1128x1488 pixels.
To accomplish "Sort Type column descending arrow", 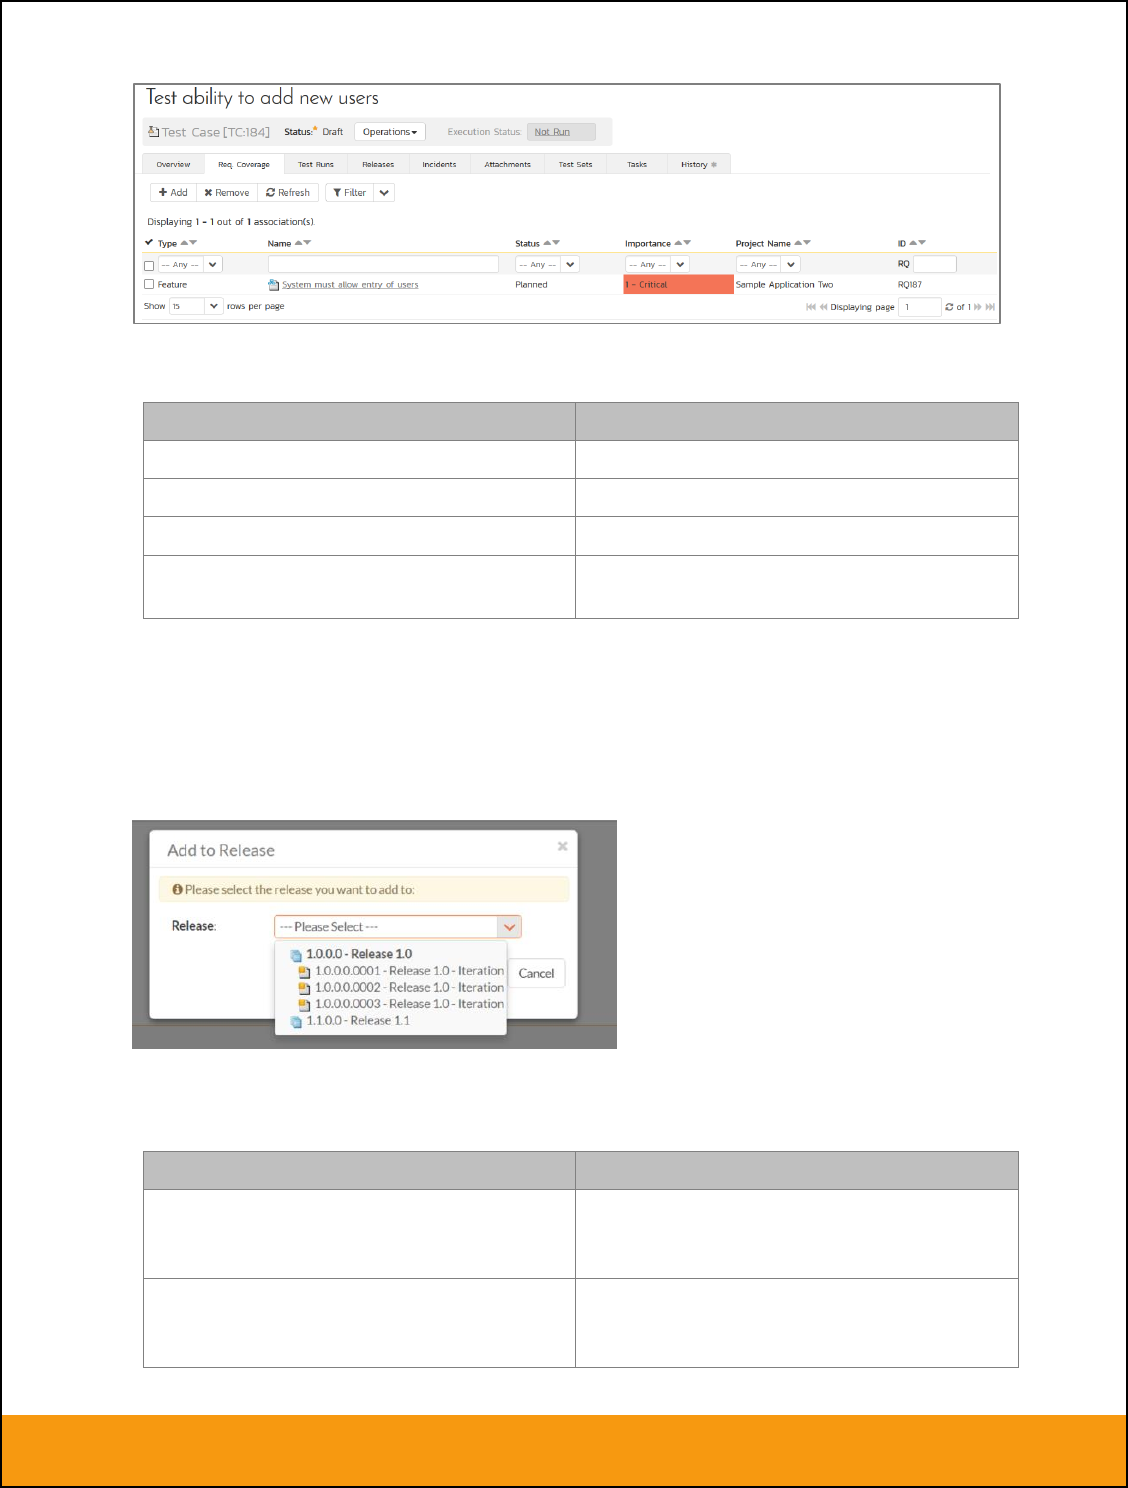I will click(x=193, y=243).
